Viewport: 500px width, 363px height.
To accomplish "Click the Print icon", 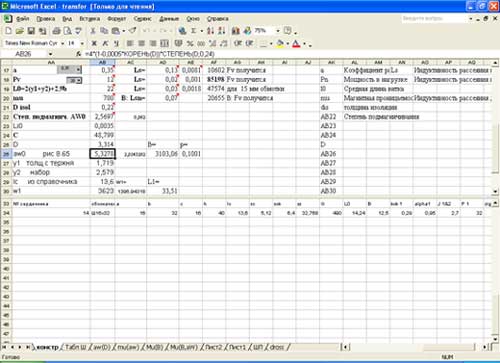I will coord(56,31).
